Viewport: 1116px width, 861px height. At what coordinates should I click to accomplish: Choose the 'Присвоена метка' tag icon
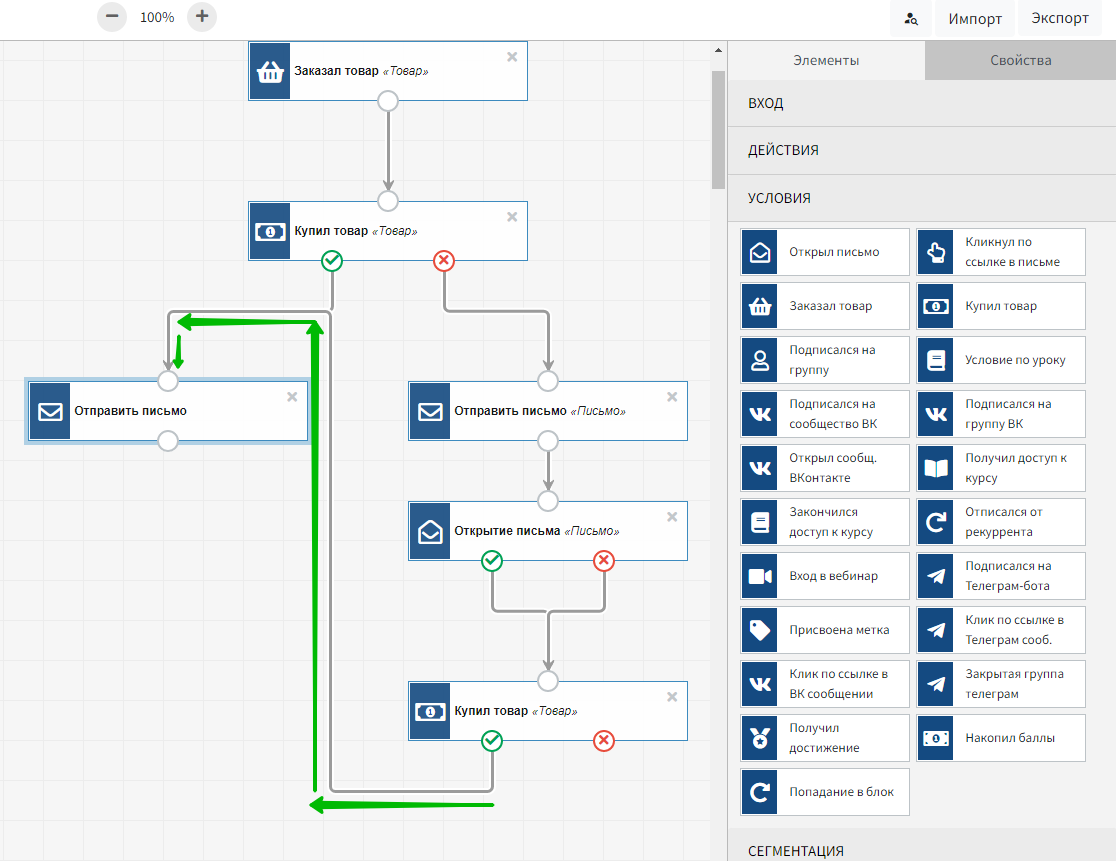tap(760, 630)
